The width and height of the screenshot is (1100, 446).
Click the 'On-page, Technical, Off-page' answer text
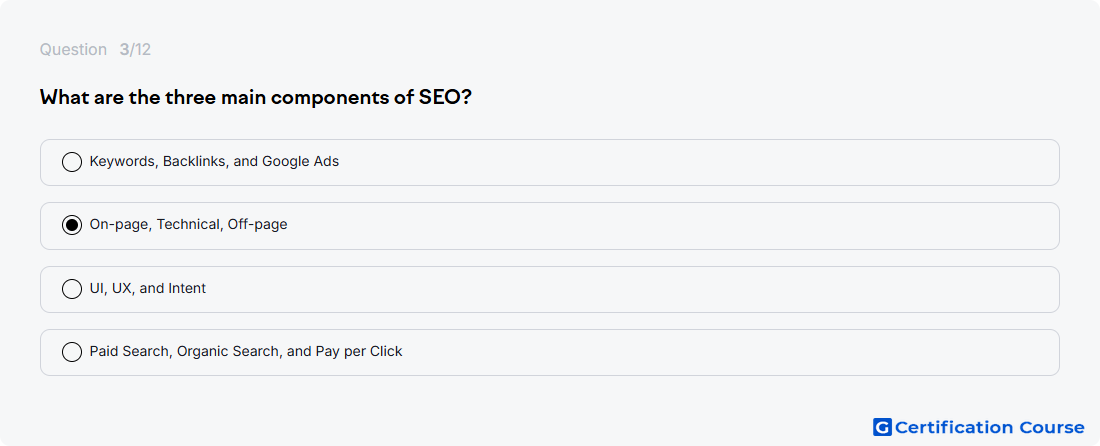pyautogui.click(x=189, y=225)
